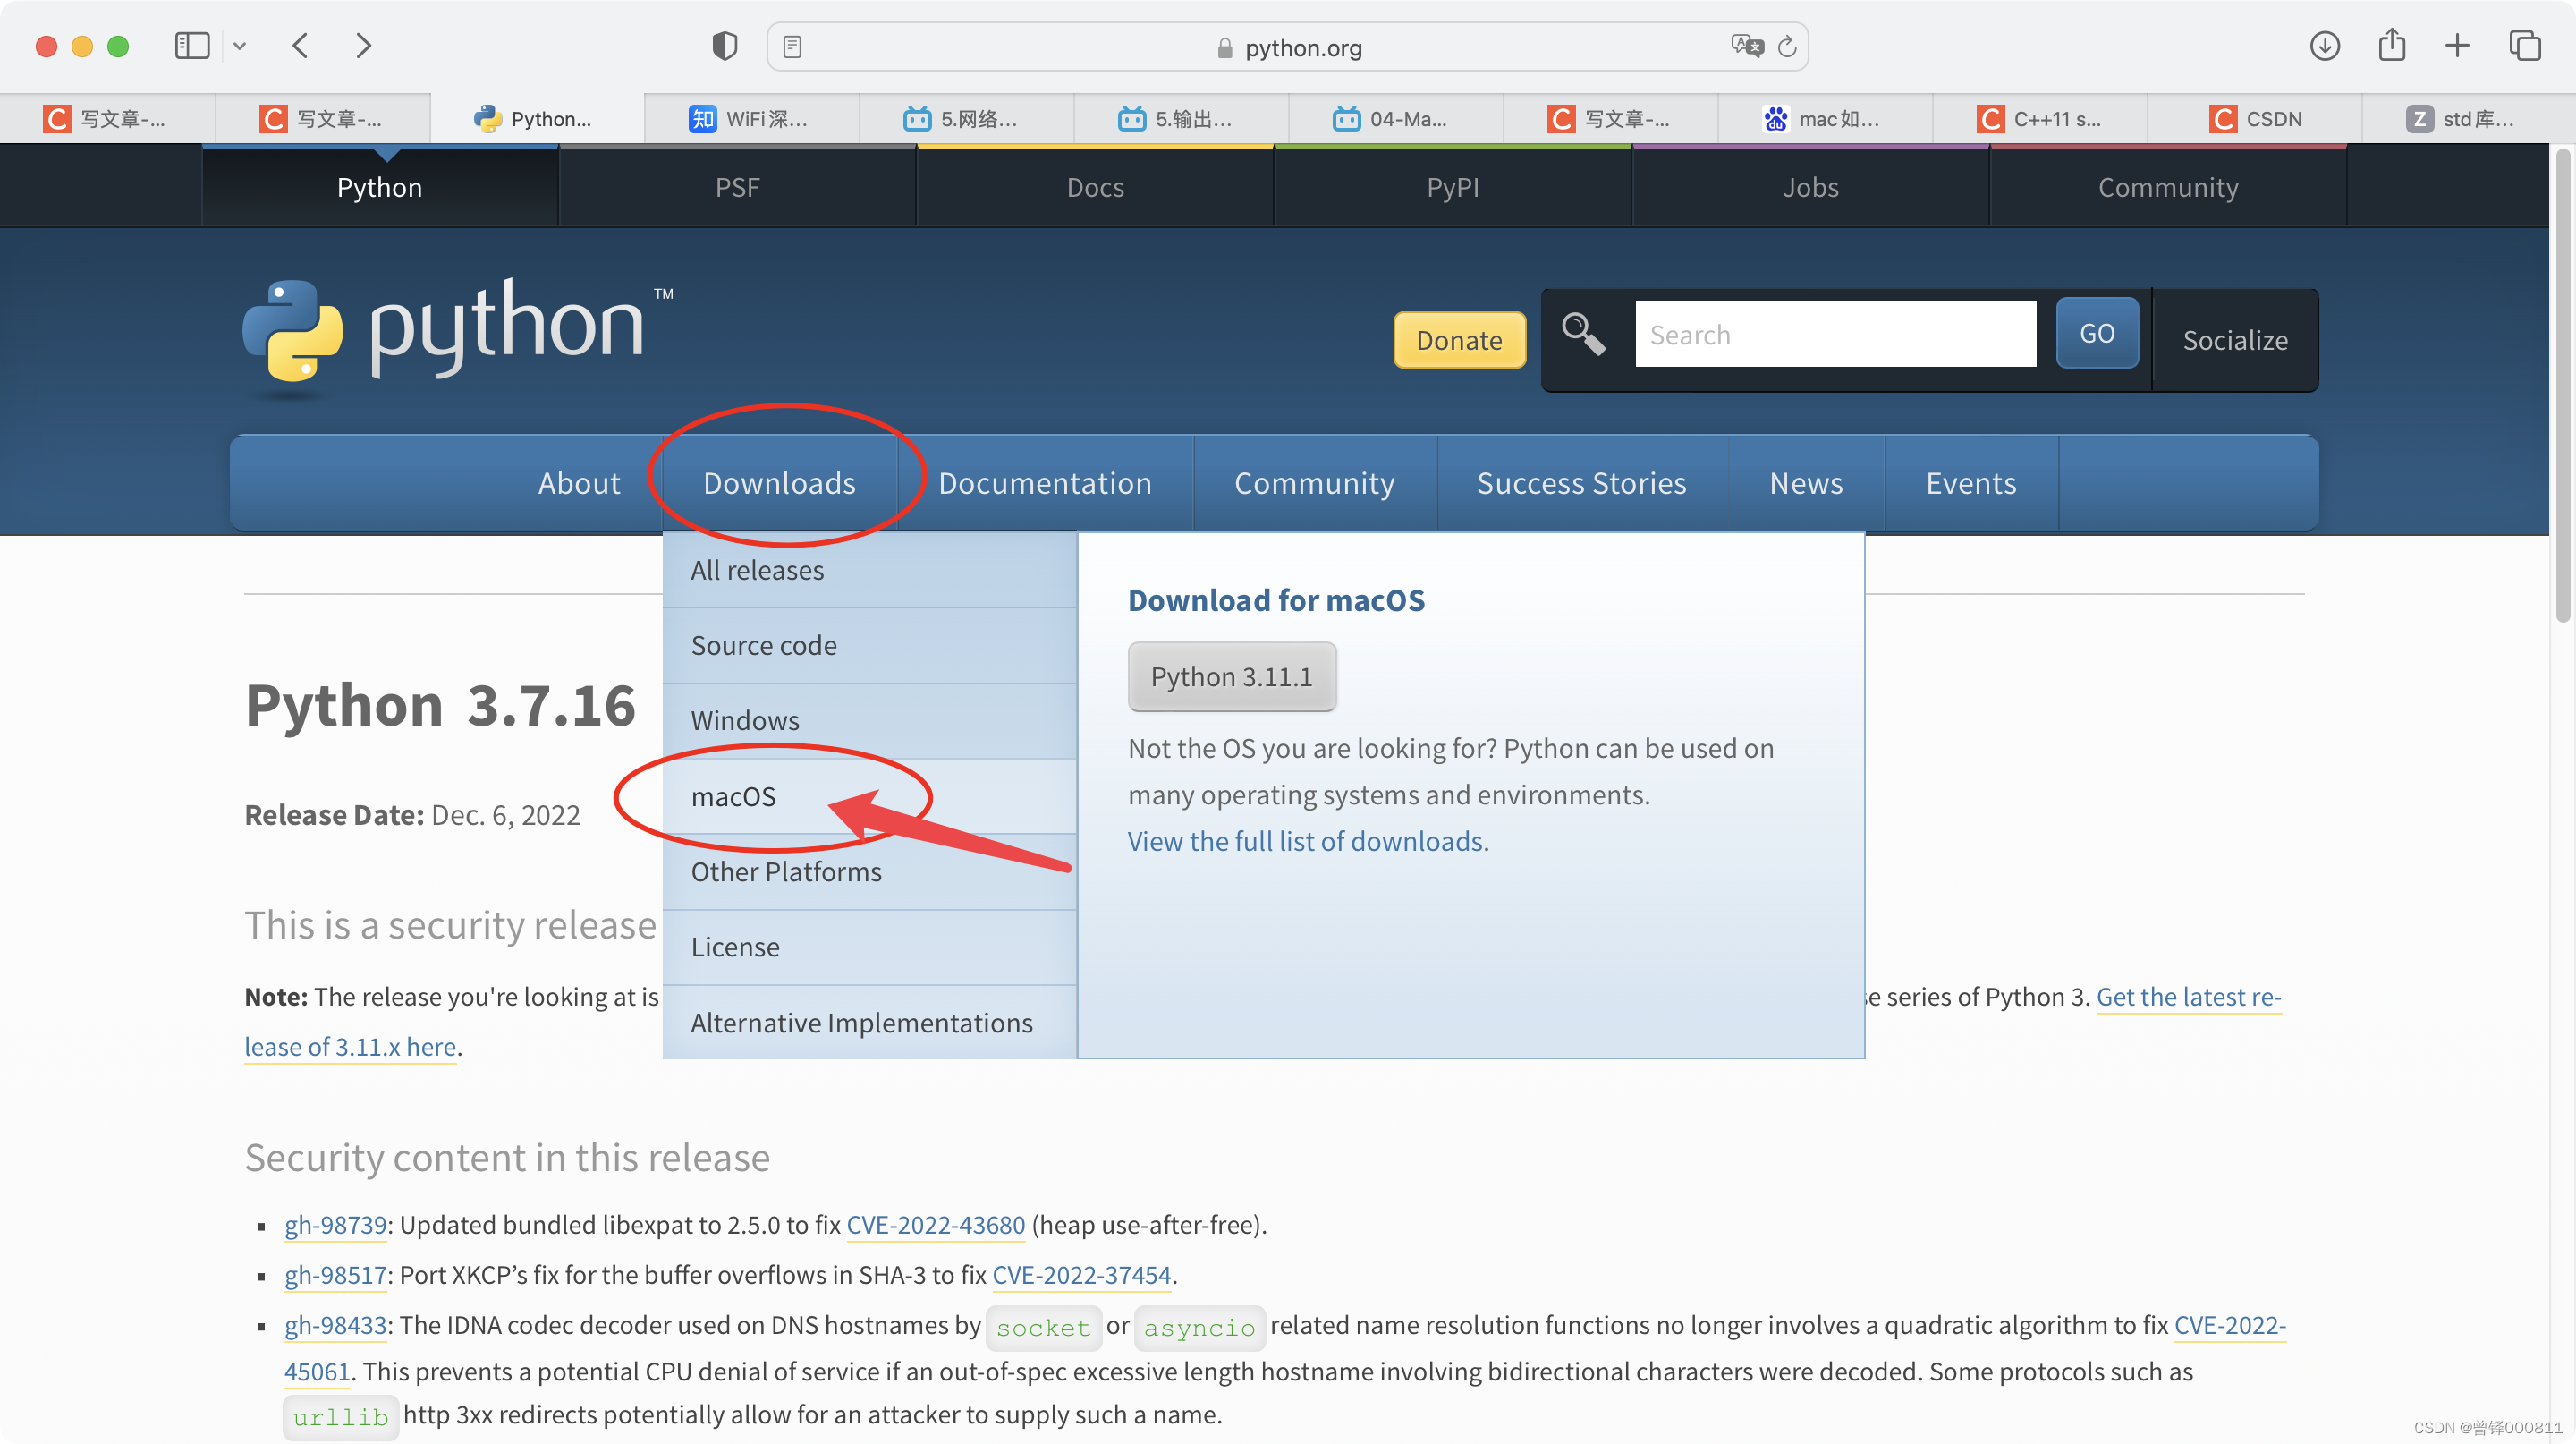Open the CVE-2022-43680 link

(x=935, y=1224)
